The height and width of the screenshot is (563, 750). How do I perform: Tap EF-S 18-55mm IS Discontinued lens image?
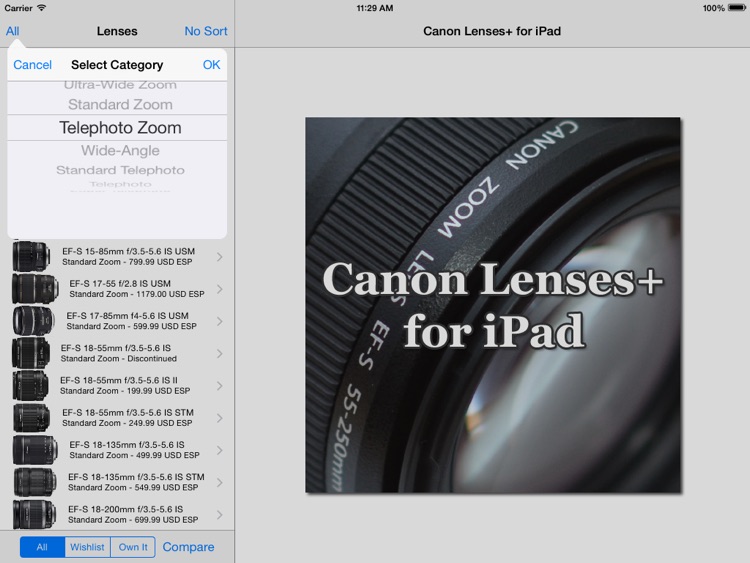click(x=31, y=353)
